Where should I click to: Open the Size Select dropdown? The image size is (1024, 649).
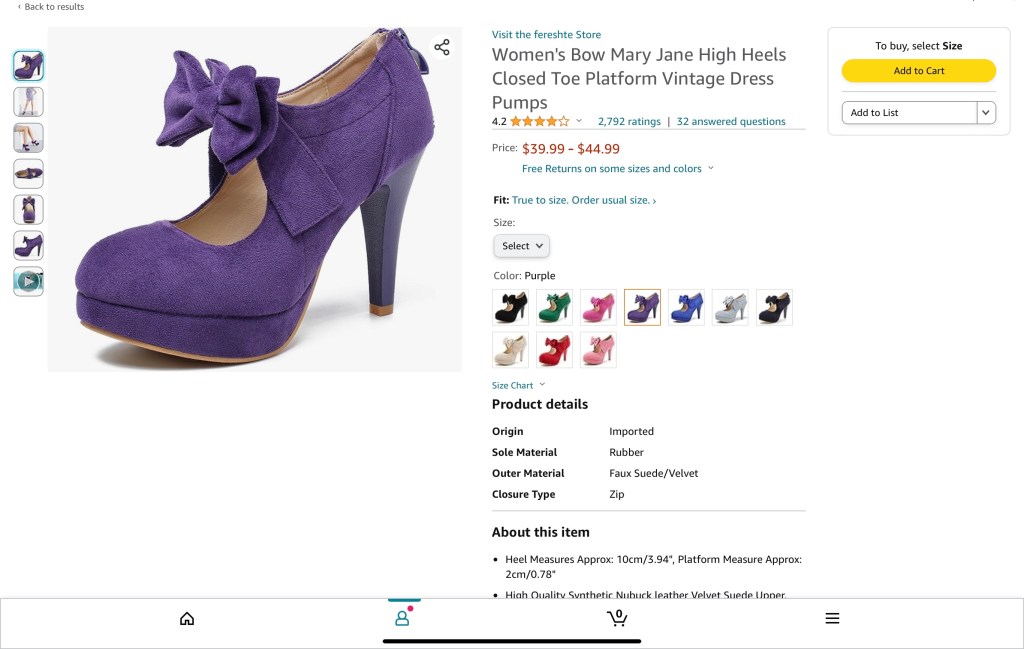pyautogui.click(x=521, y=246)
